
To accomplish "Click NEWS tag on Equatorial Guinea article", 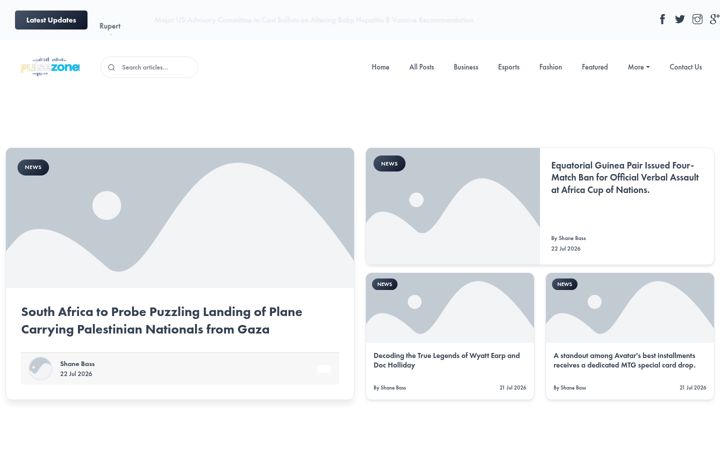I will tap(389, 164).
